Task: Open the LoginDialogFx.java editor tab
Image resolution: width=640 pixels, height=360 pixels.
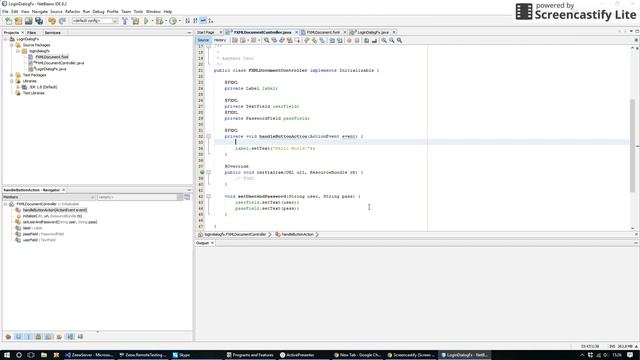Action: pos(373,32)
